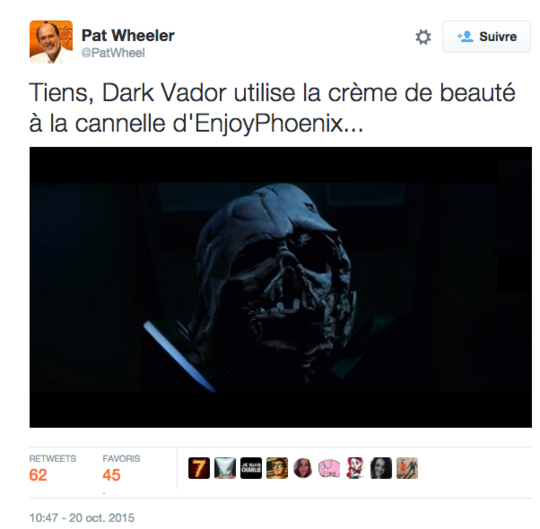This screenshot has width=540, height=529.
Task: Open the grey folded-paper avatar
Action: [225, 468]
